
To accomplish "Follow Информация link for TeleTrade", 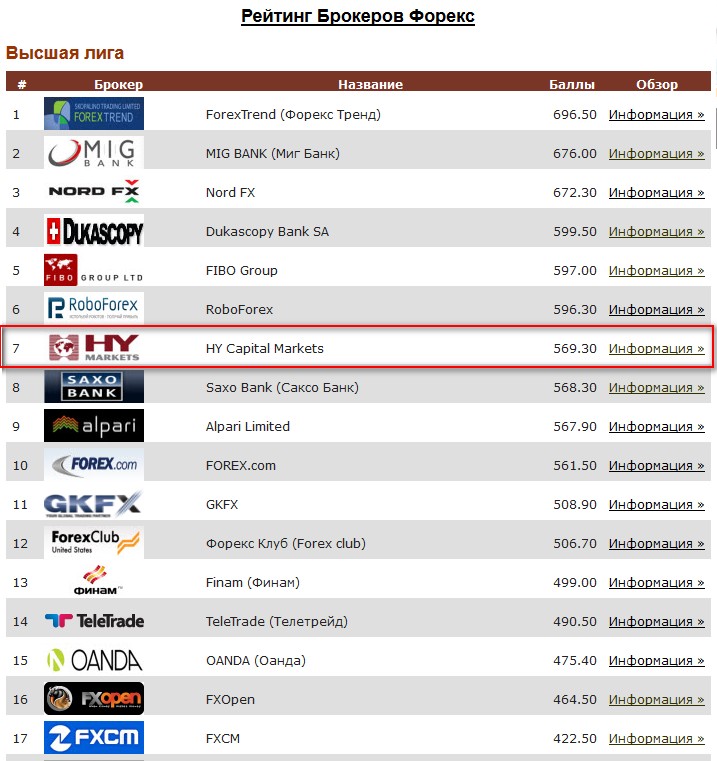I will pos(656,621).
